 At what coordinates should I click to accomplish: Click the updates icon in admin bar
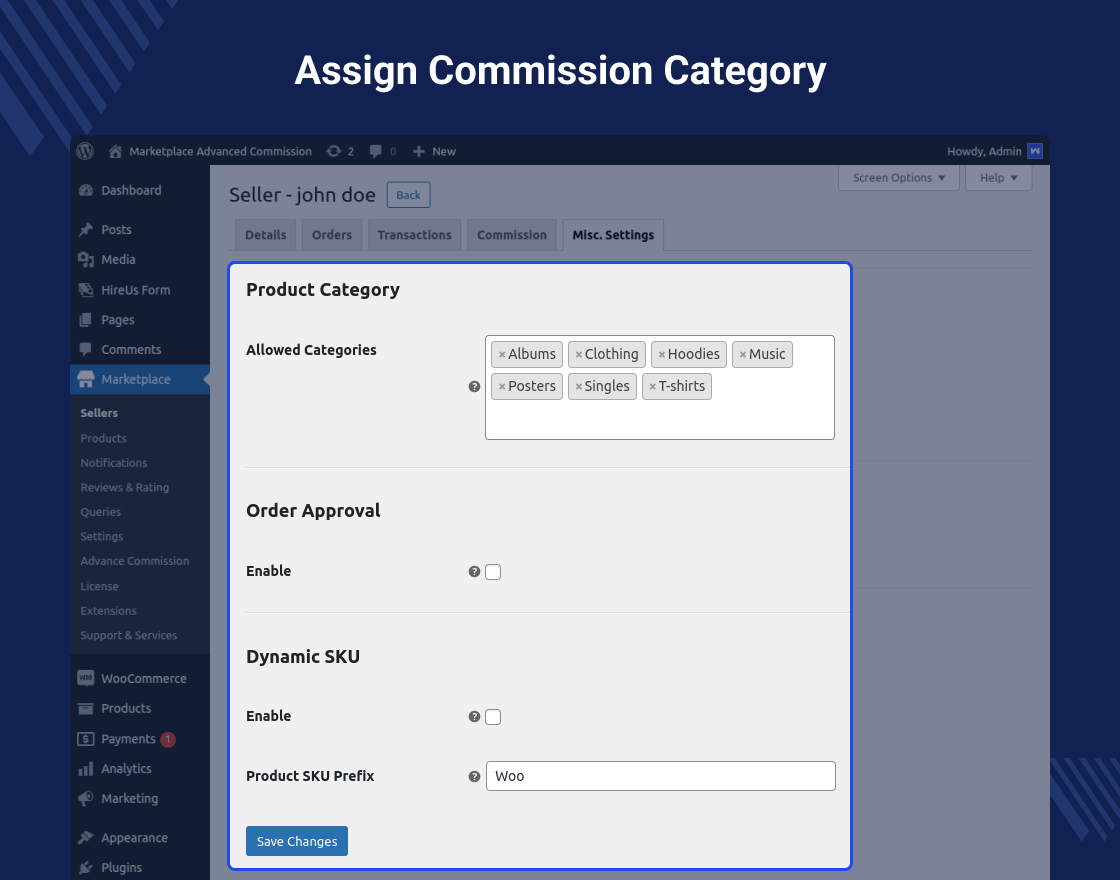[333, 151]
